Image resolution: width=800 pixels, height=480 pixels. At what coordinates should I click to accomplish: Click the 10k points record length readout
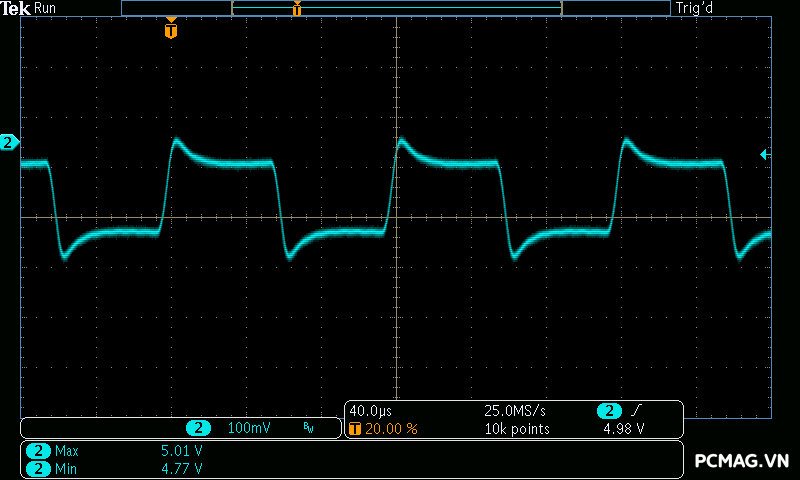(517, 429)
